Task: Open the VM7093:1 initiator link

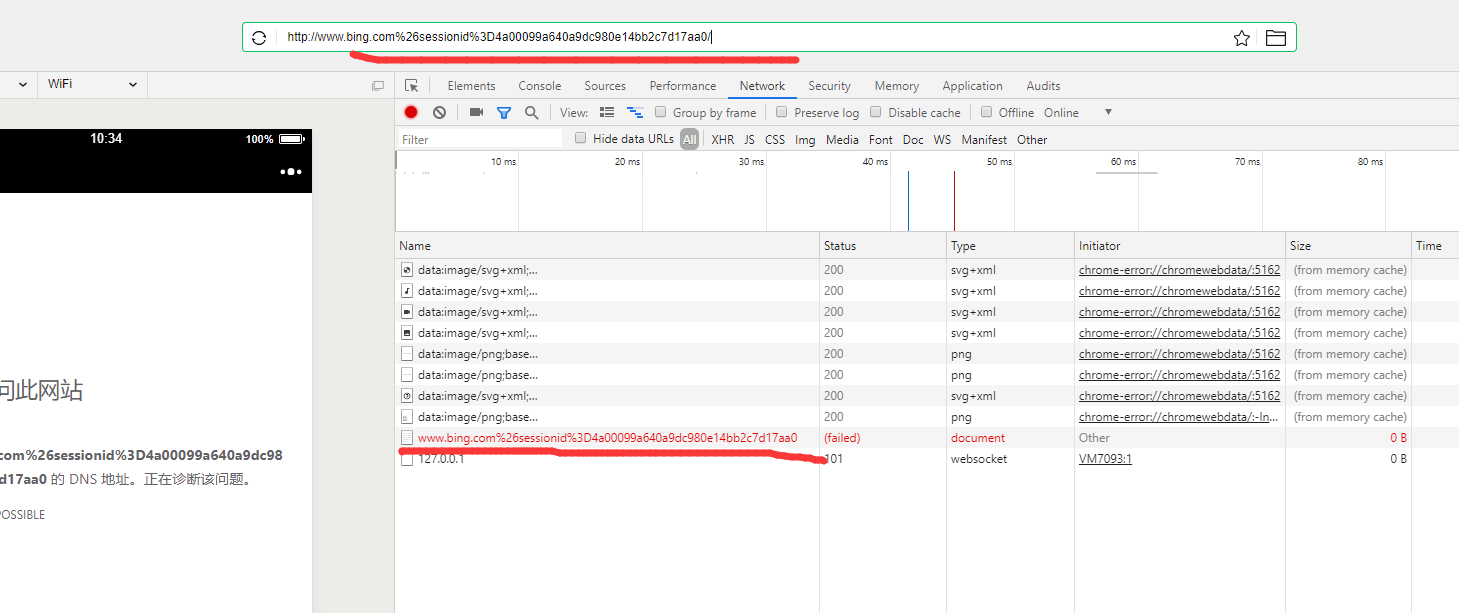Action: click(x=1105, y=459)
